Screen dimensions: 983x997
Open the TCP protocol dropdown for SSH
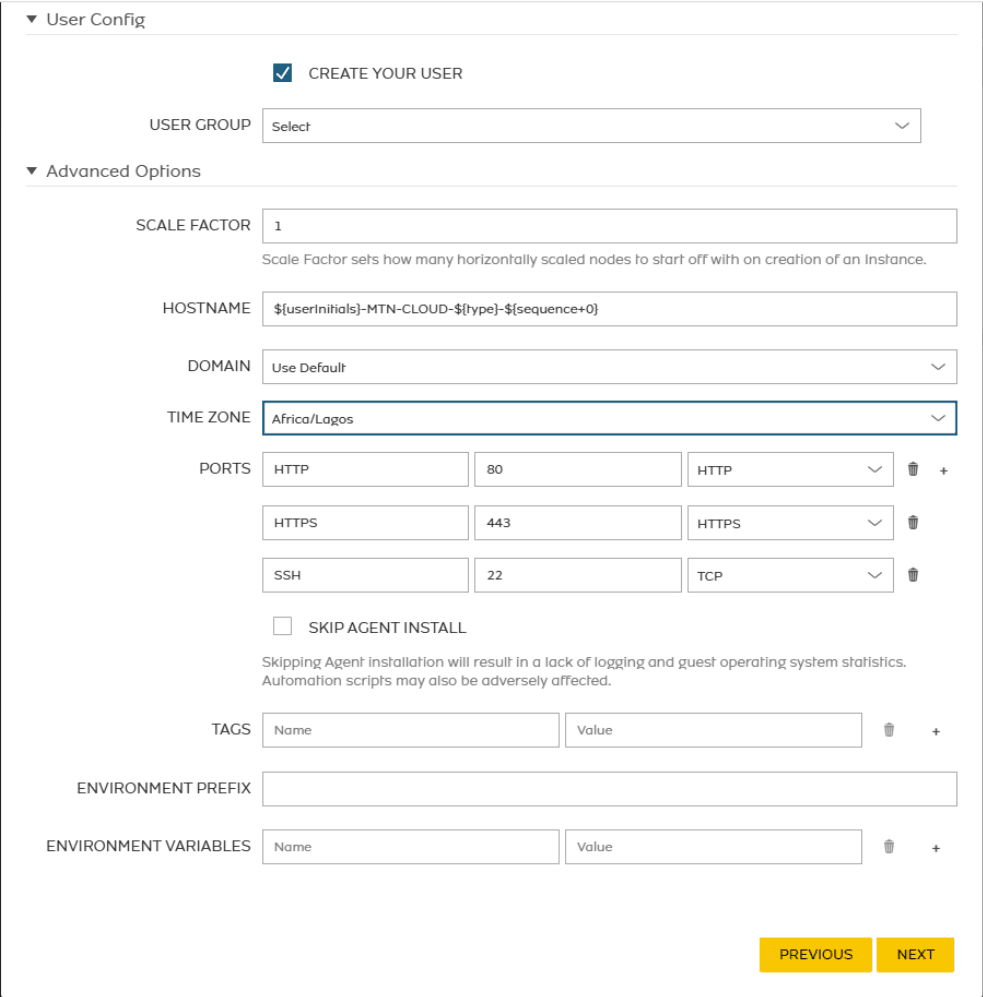pyautogui.click(x=790, y=575)
